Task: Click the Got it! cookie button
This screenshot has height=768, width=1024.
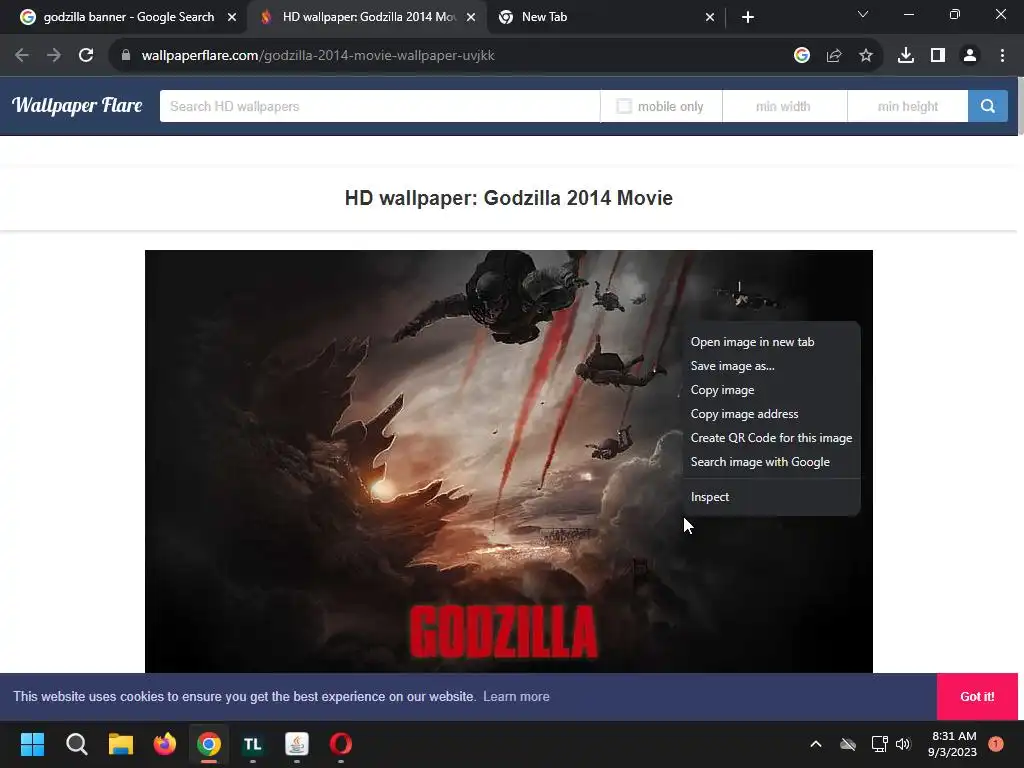Action: coord(977,697)
